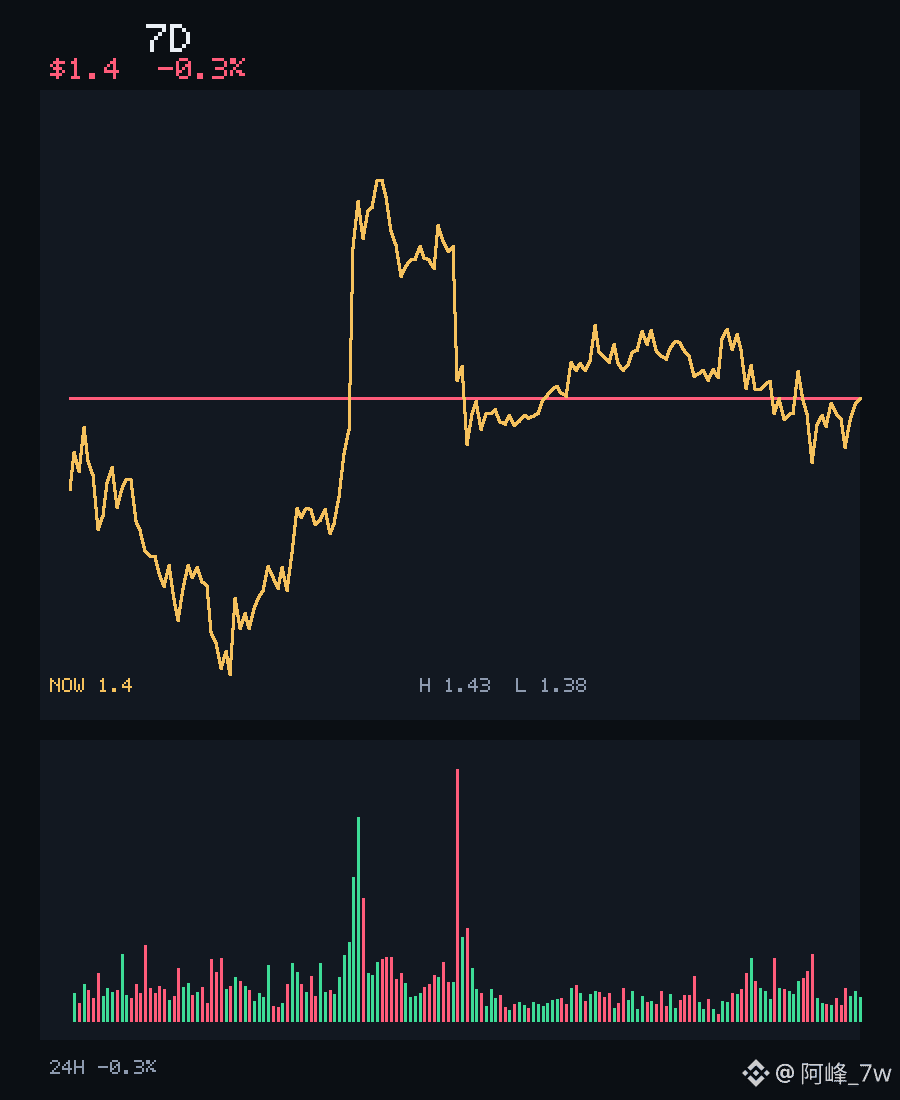
Task: Click the tallest green volume bar
Action: click(358, 919)
